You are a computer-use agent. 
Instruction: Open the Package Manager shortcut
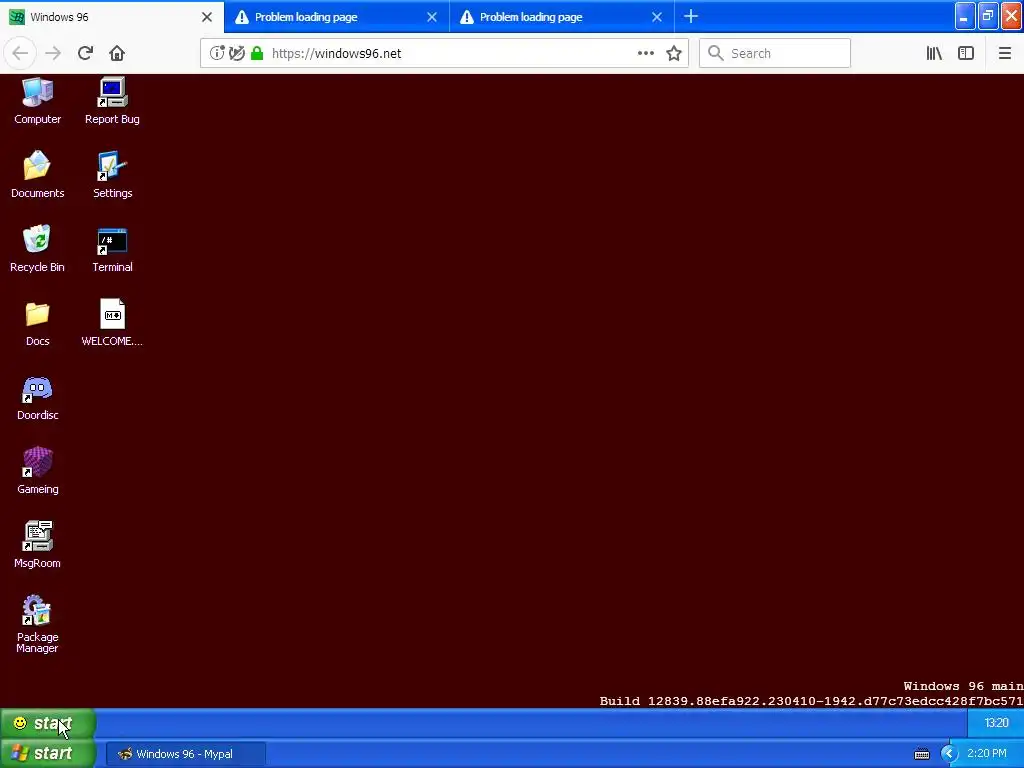tap(37, 624)
